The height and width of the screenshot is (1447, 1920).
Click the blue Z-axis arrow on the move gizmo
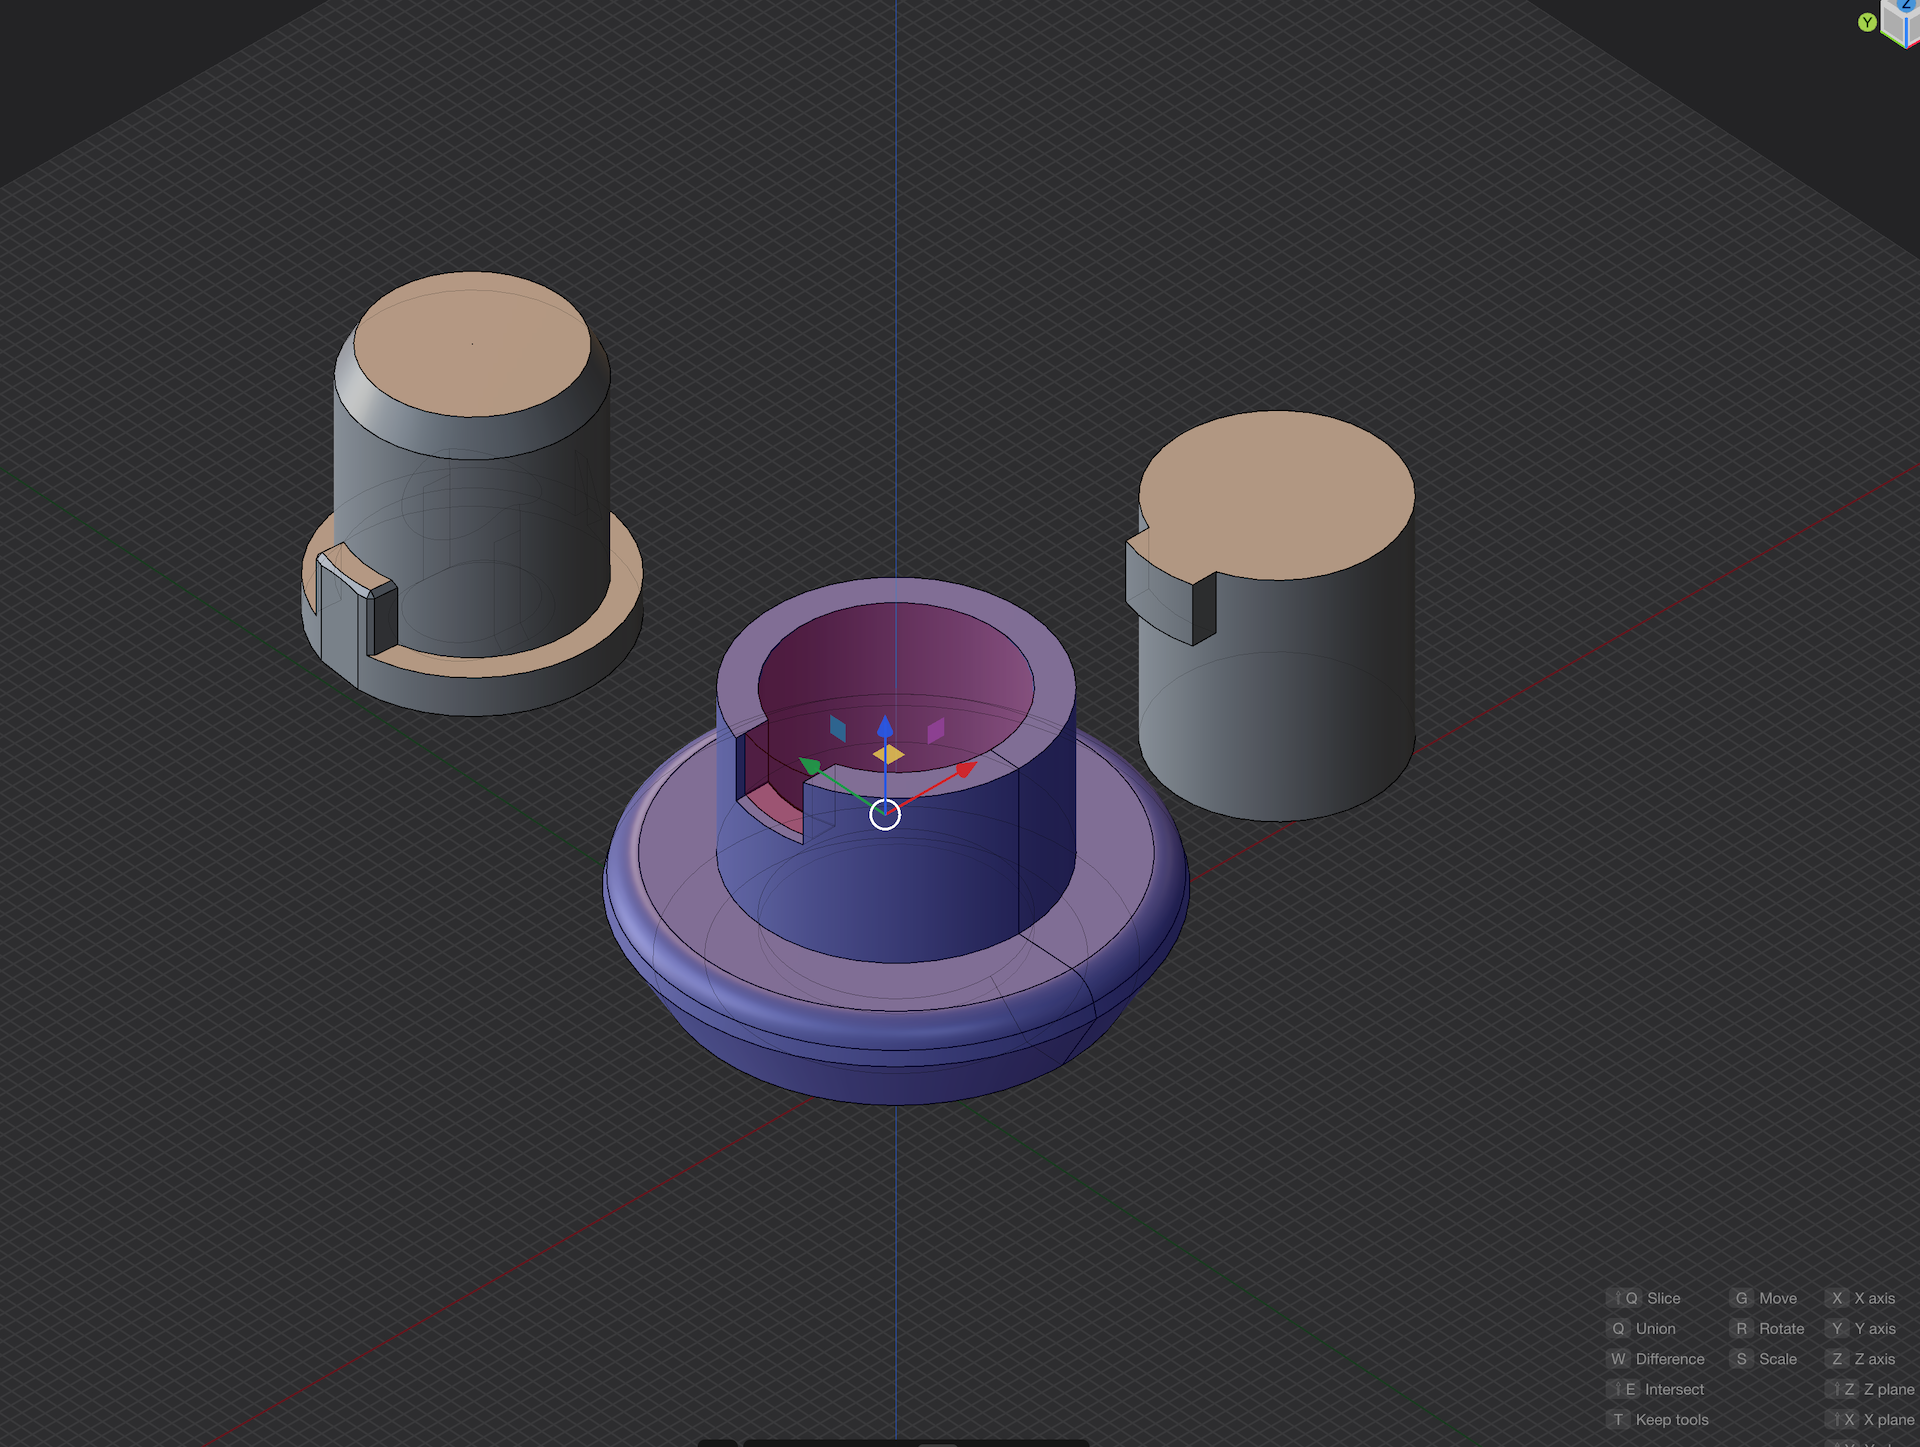[x=885, y=727]
